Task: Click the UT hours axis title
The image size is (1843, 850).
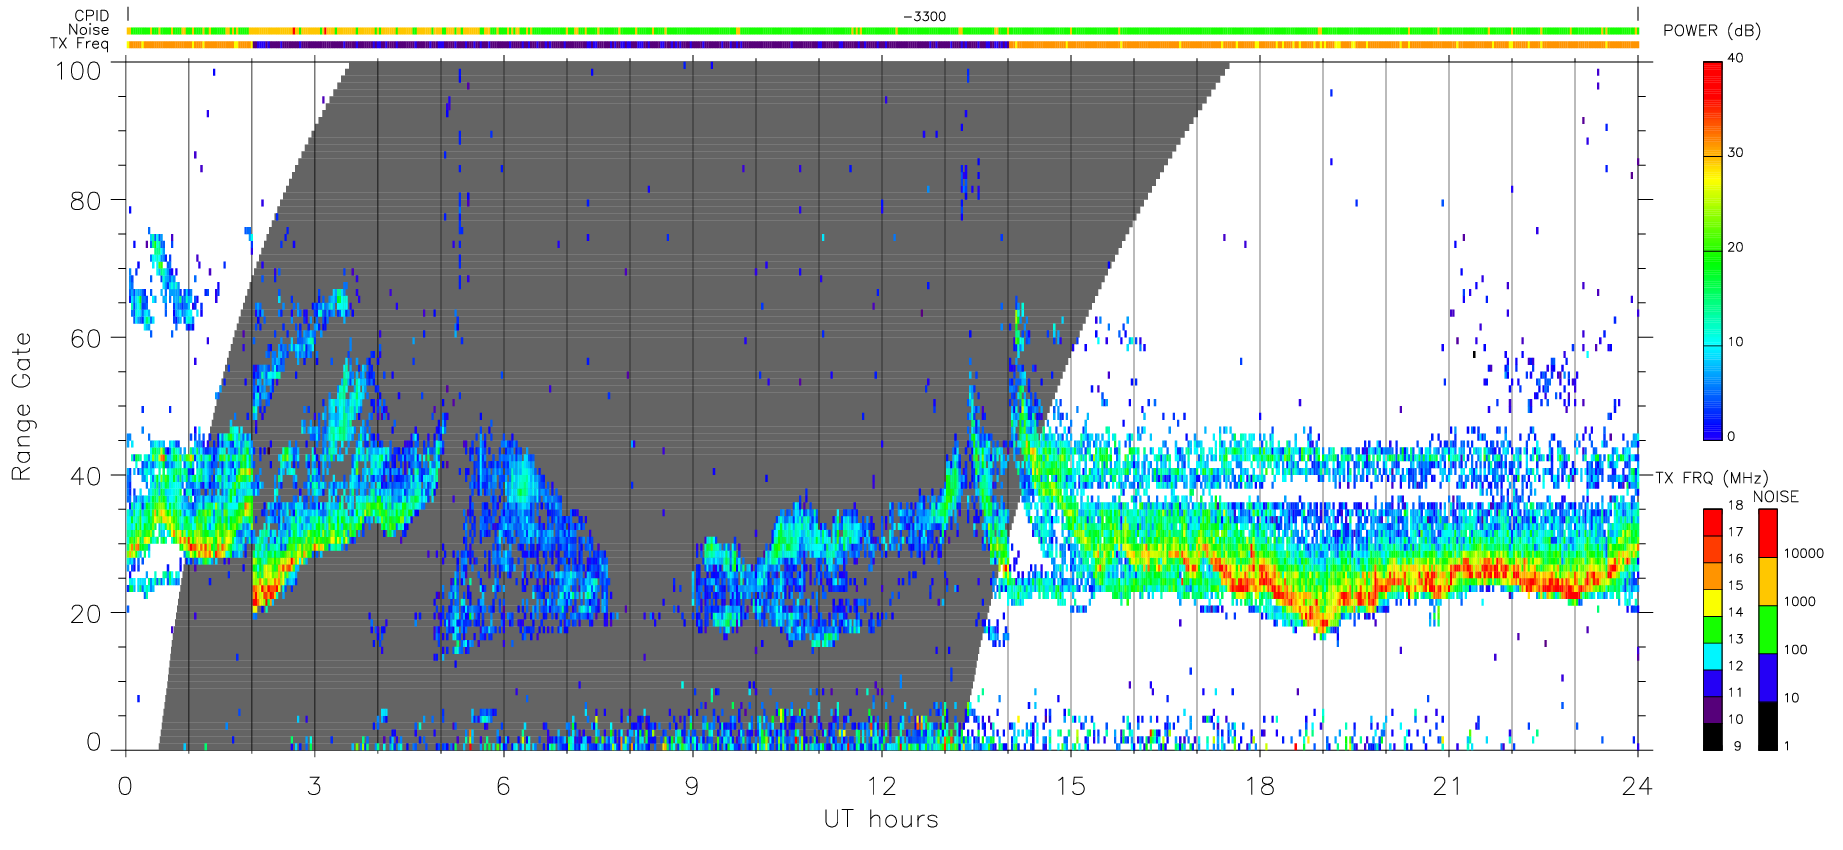Action: tap(881, 819)
